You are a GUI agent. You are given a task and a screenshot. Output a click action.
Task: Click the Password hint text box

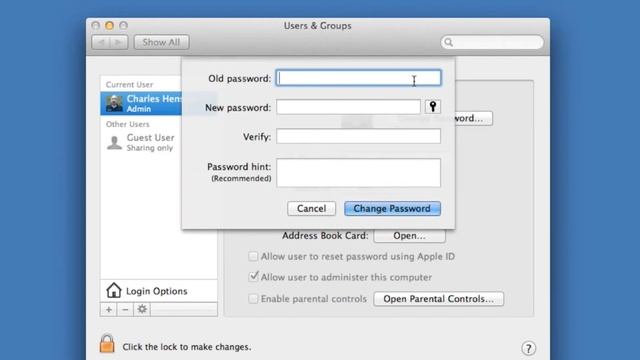click(358, 173)
